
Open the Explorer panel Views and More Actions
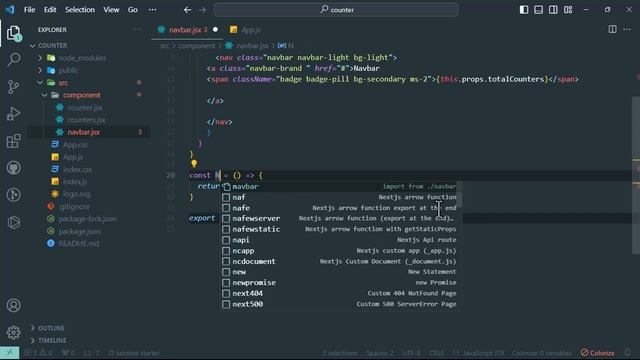138,29
